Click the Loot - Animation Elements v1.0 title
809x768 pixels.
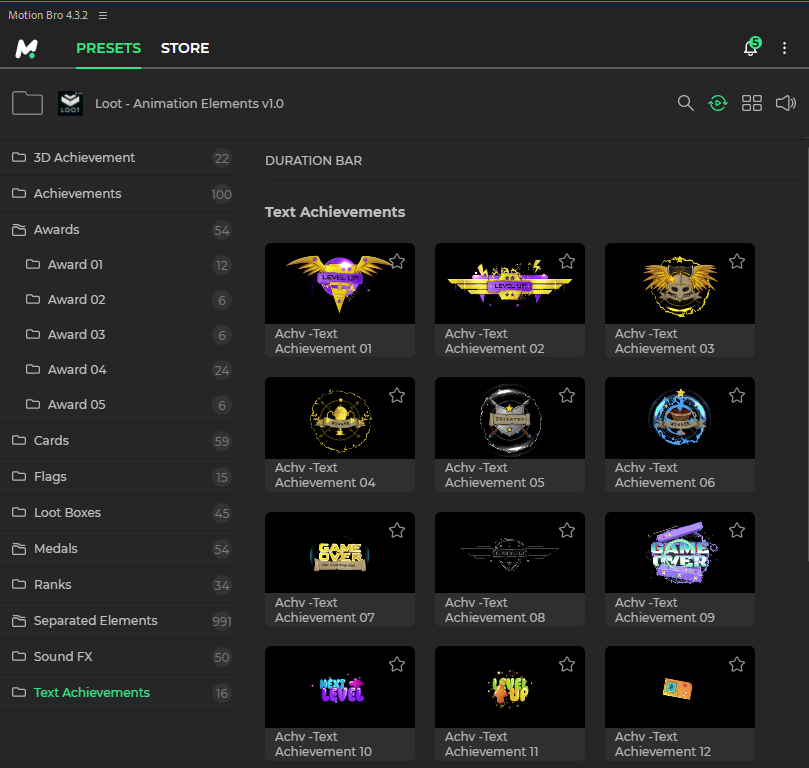click(189, 104)
